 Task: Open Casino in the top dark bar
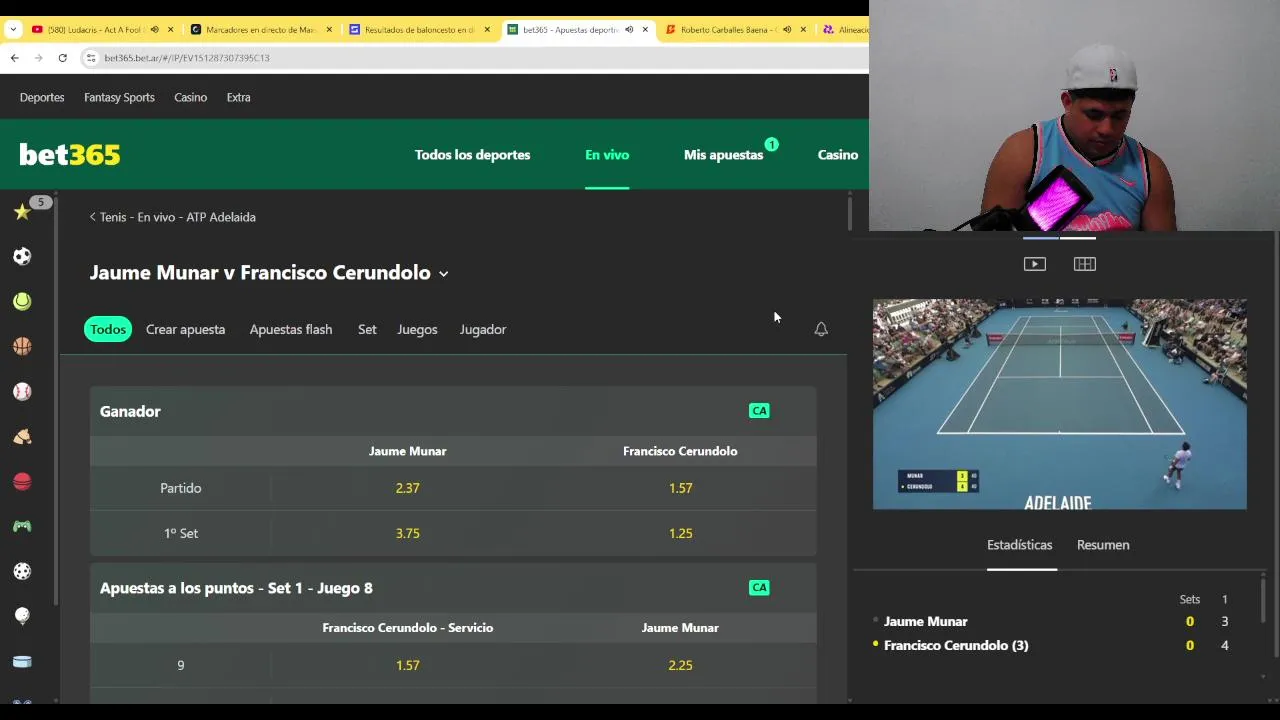click(x=190, y=97)
